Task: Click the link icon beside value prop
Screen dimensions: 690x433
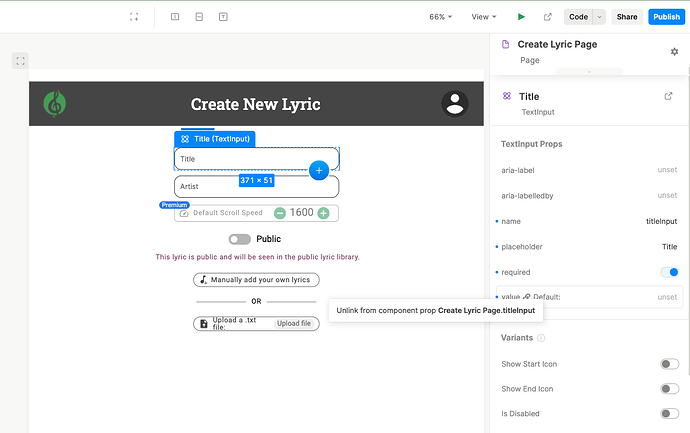Action: 527,297
